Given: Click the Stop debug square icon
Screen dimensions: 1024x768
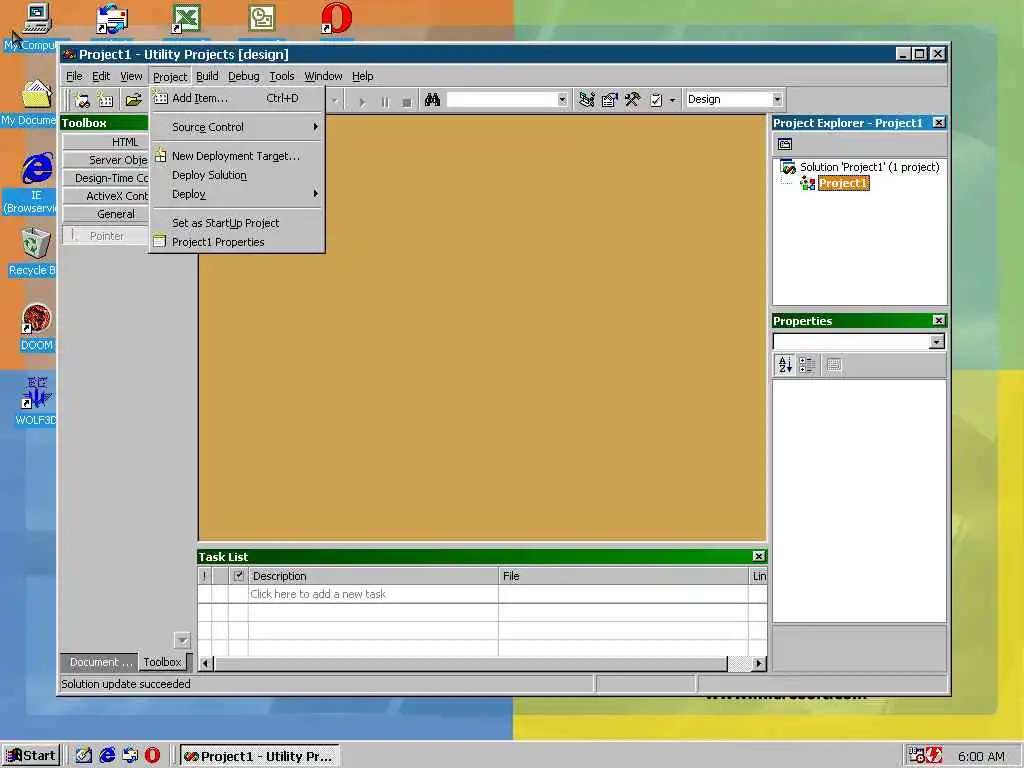Looking at the screenshot, I should [406, 102].
